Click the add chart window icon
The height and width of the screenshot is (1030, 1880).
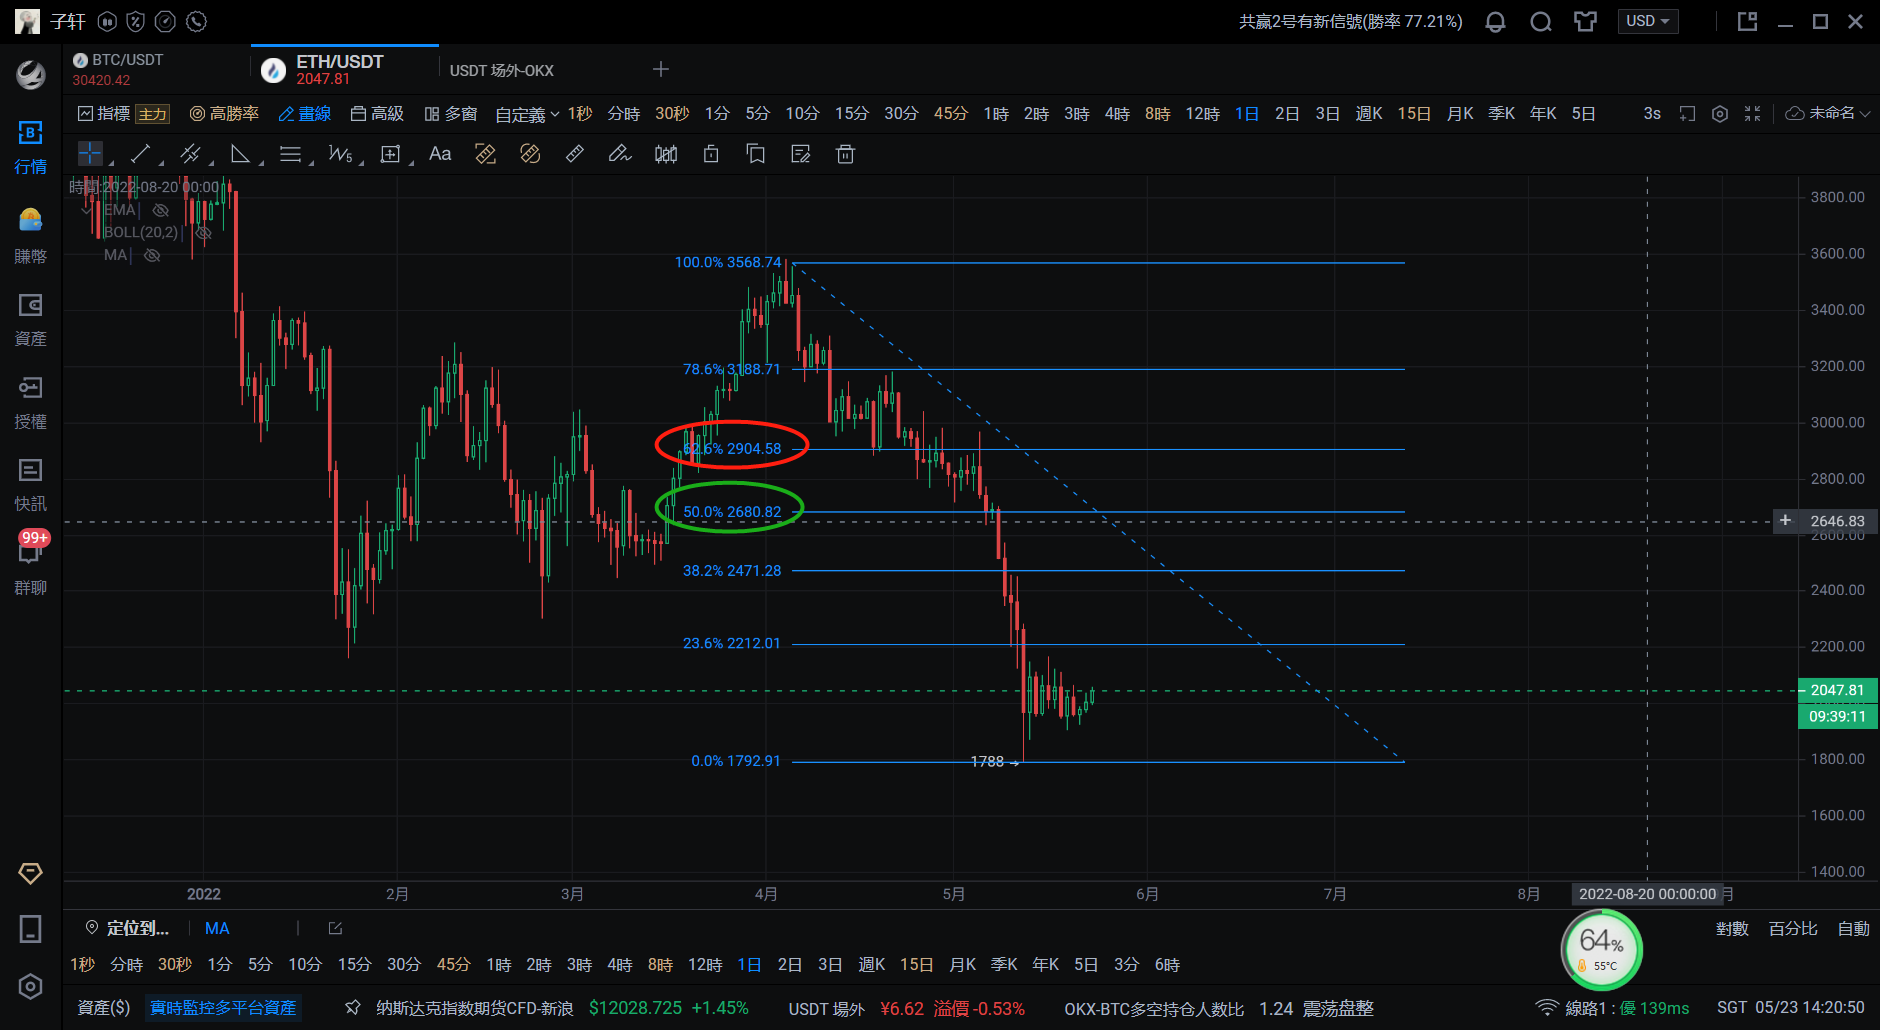[x=1687, y=114]
